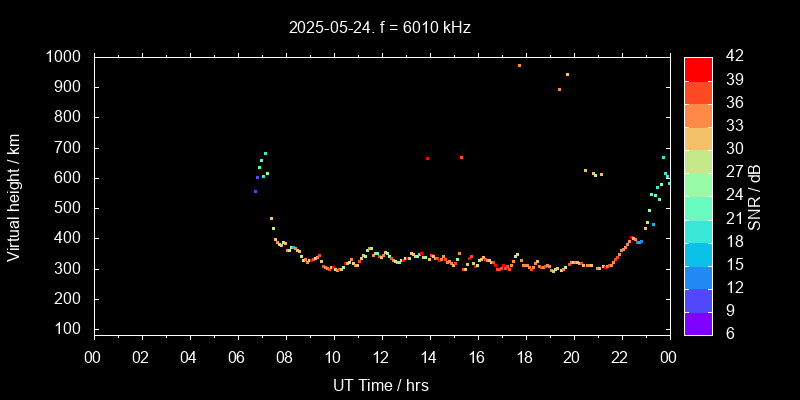Click the '100' tick label on height axis
This screenshot has width=800, height=400.
coord(70,329)
